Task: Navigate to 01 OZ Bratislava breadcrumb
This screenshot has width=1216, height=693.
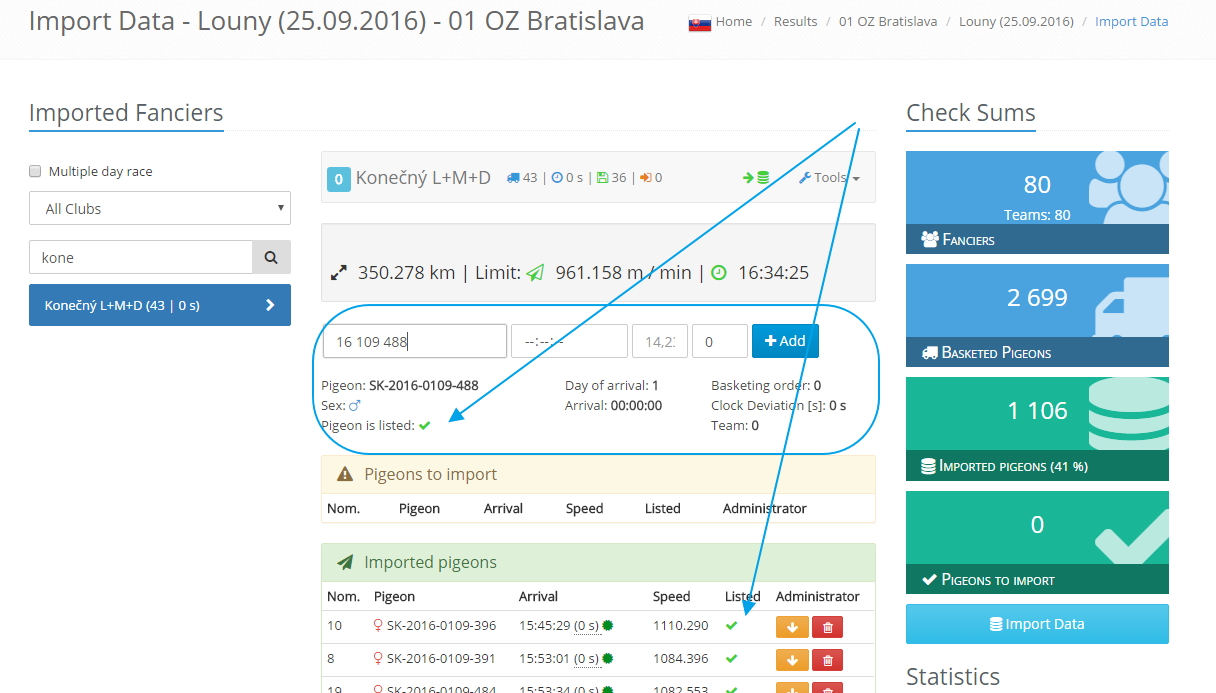Action: 888,21
